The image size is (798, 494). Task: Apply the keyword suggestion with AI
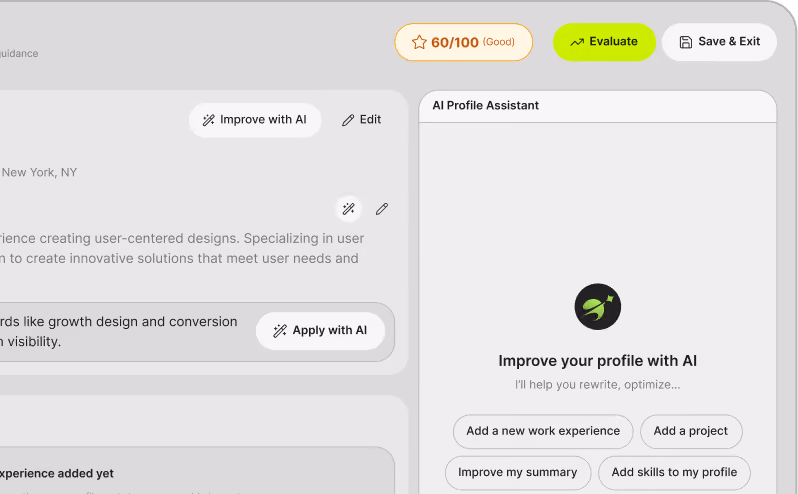[320, 331]
